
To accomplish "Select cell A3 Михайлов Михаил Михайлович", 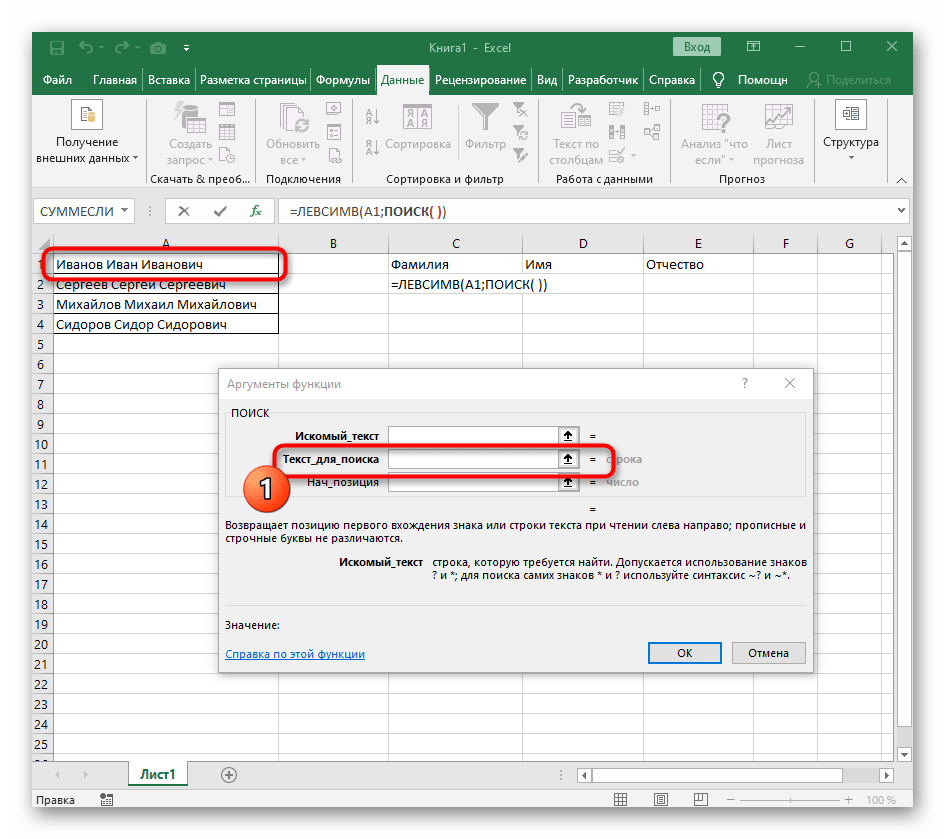I will click(x=166, y=304).
